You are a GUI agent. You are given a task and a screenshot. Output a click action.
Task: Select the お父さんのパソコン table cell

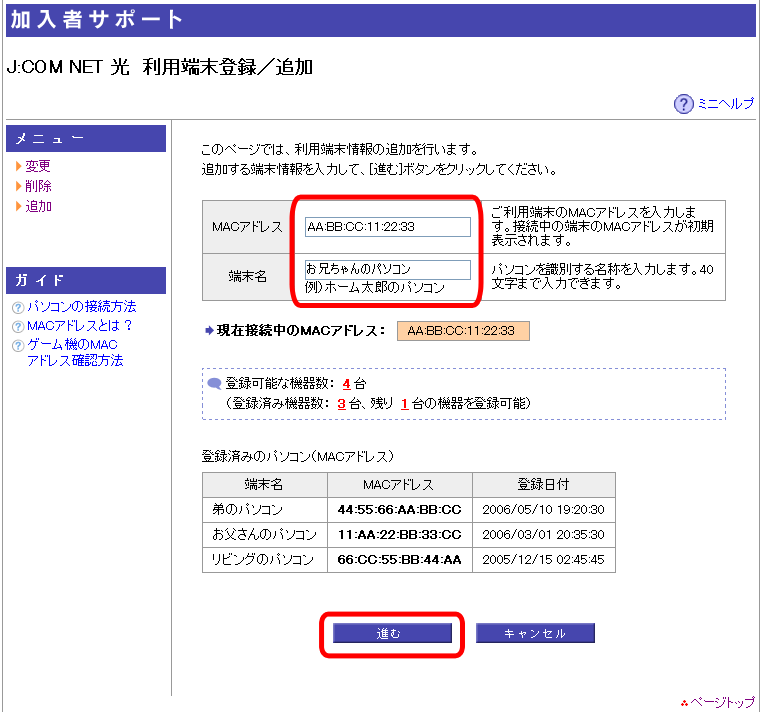point(265,535)
